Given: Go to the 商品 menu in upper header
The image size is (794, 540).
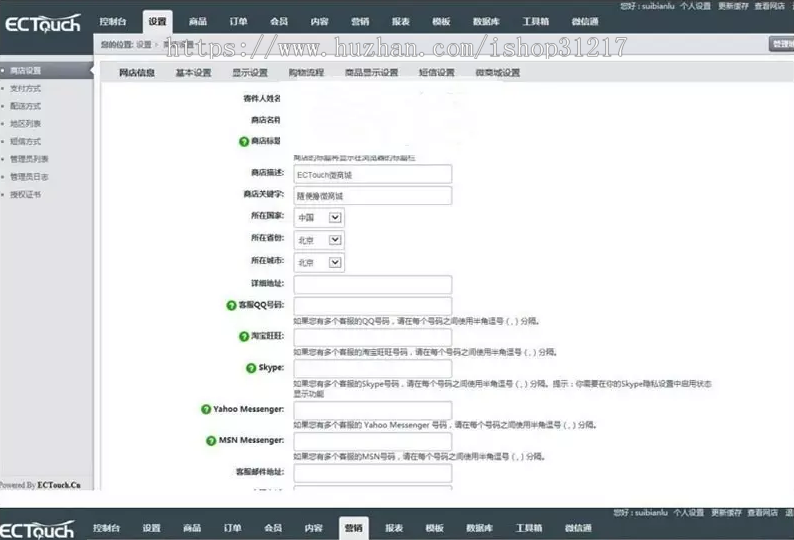Looking at the screenshot, I should tap(197, 22).
